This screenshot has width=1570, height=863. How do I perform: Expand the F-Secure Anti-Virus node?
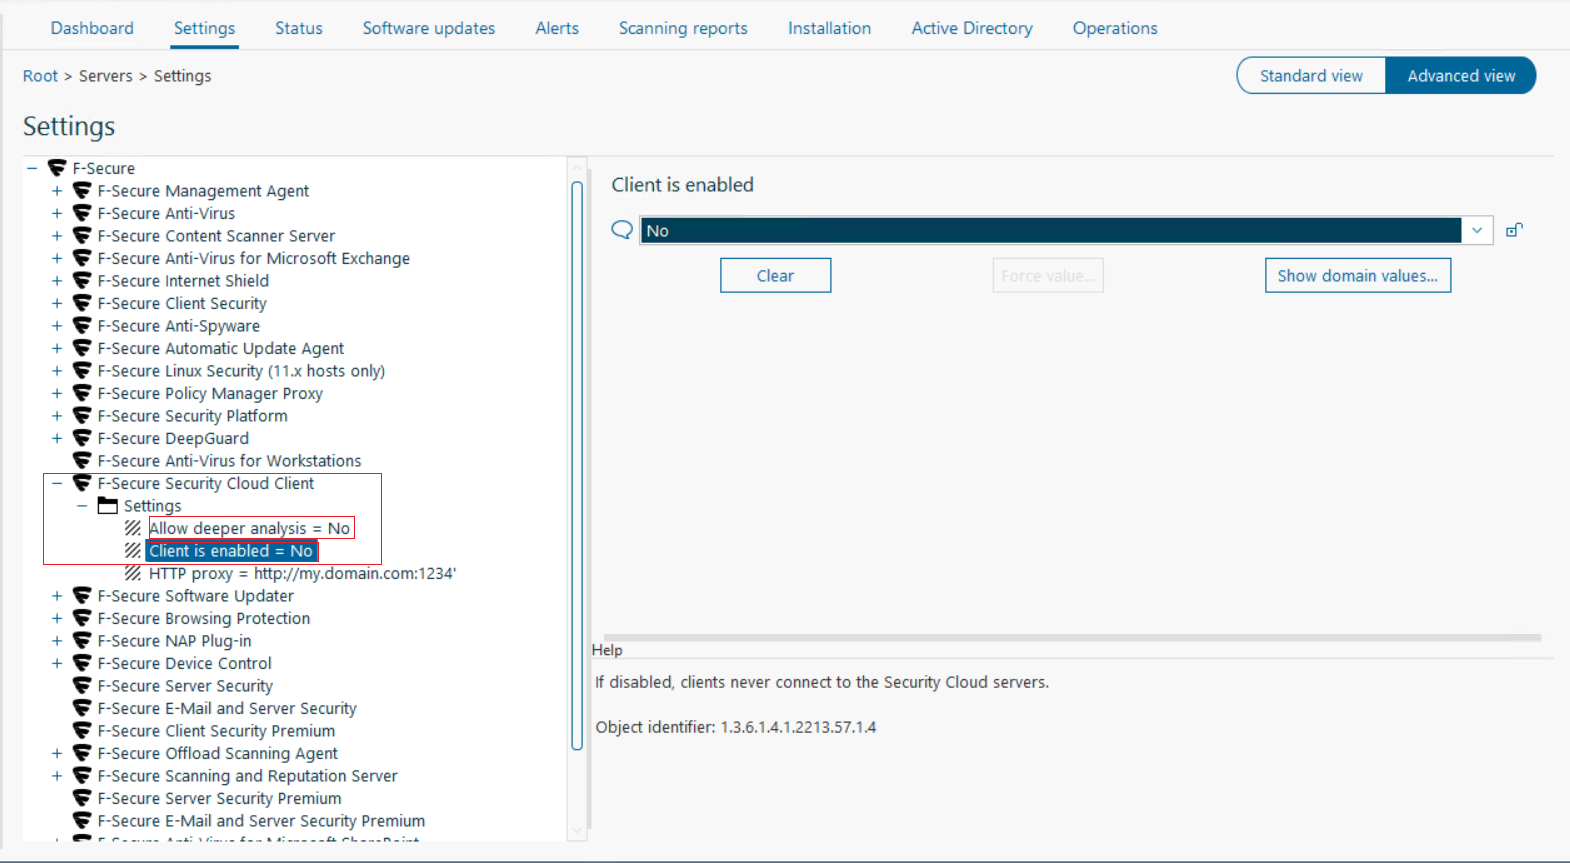(x=57, y=213)
